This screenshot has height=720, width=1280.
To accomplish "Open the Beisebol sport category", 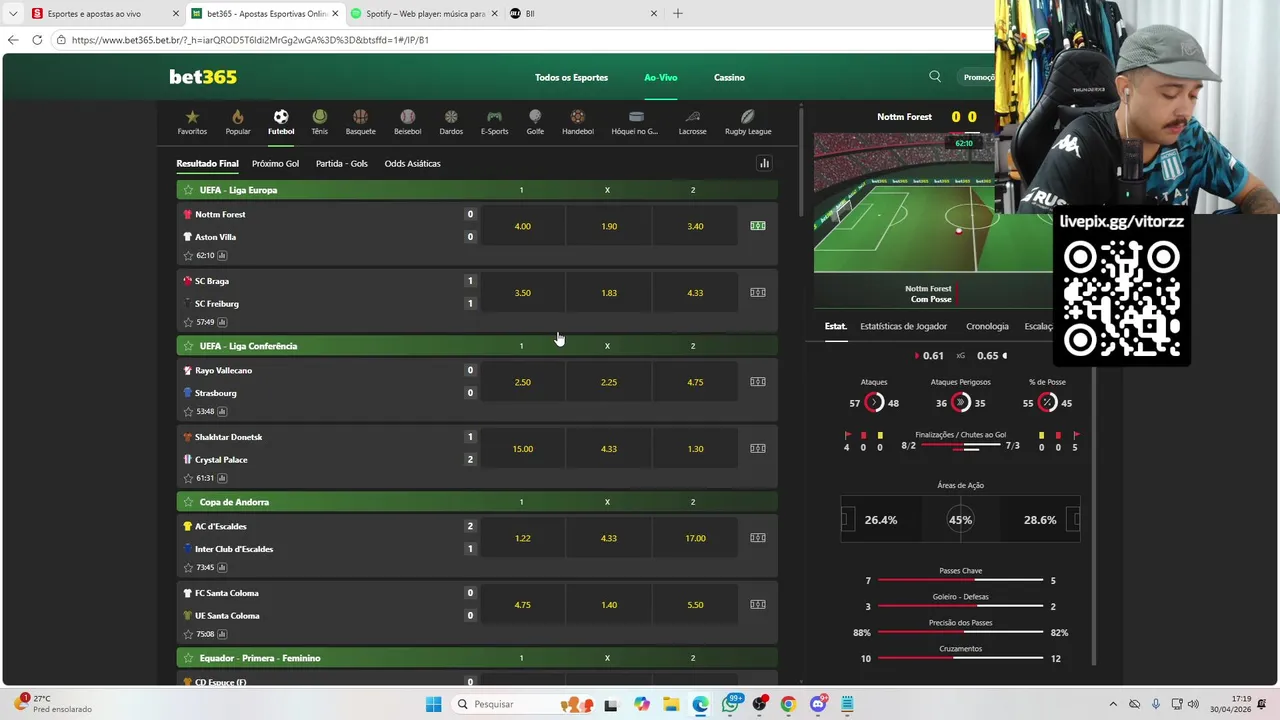I will point(407,122).
